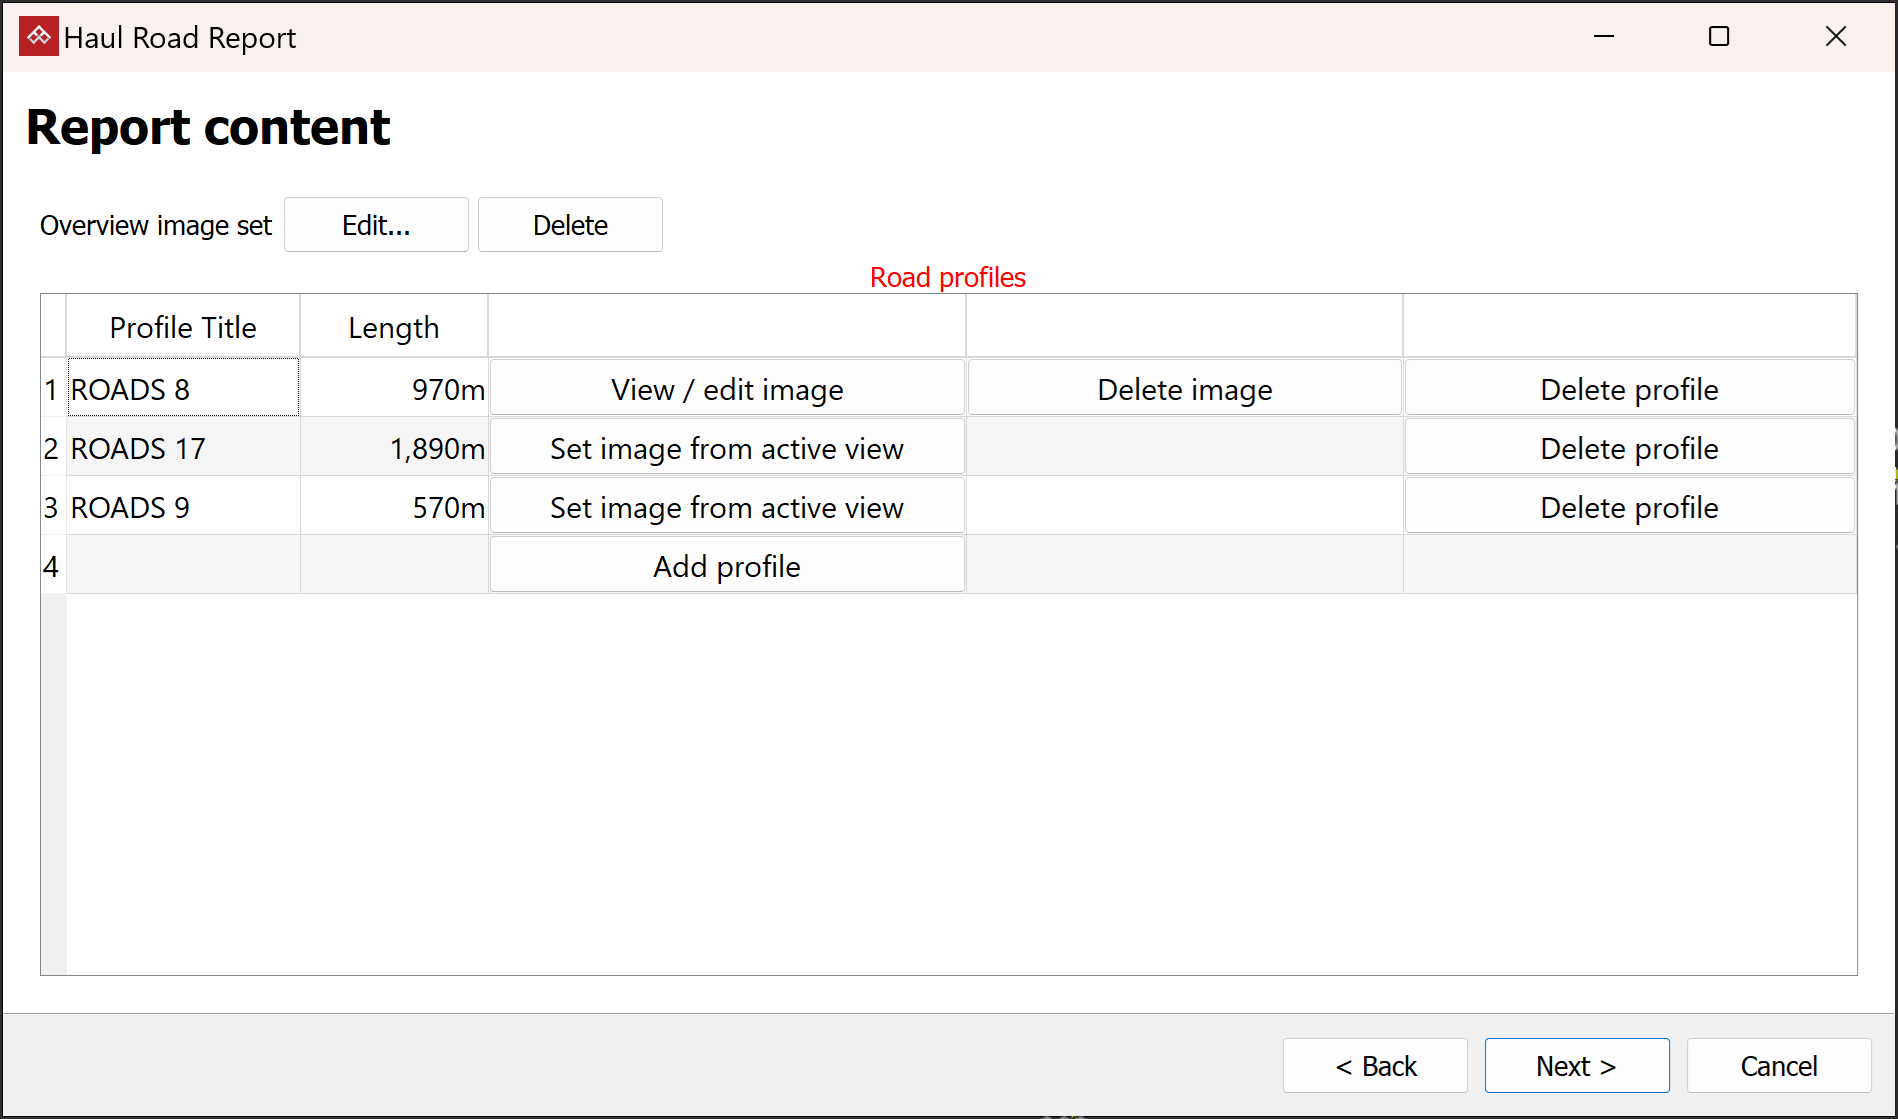Delete the ROADS 8 profile
Screen dimensions: 1898x1119
(x=1629, y=389)
